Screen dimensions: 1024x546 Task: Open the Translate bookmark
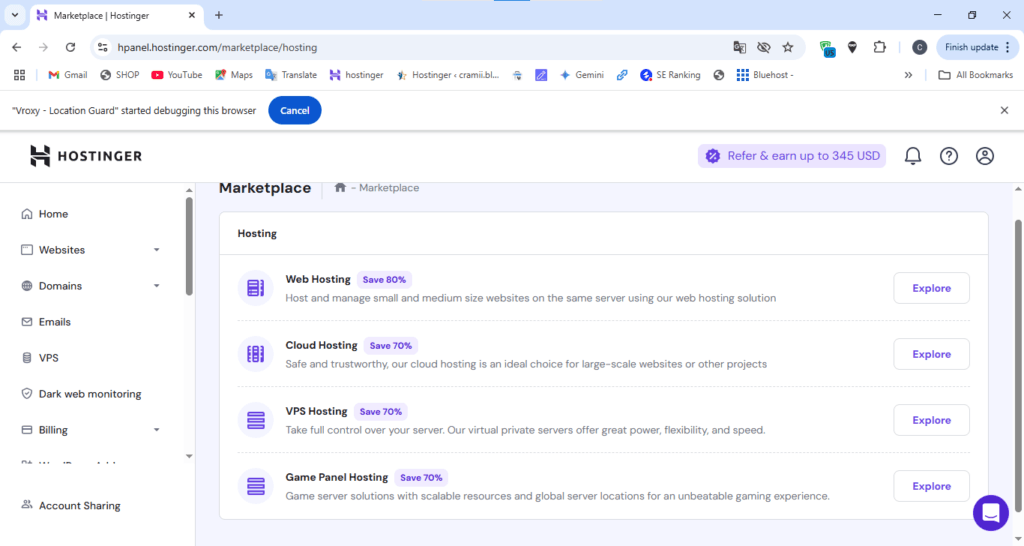tap(291, 75)
